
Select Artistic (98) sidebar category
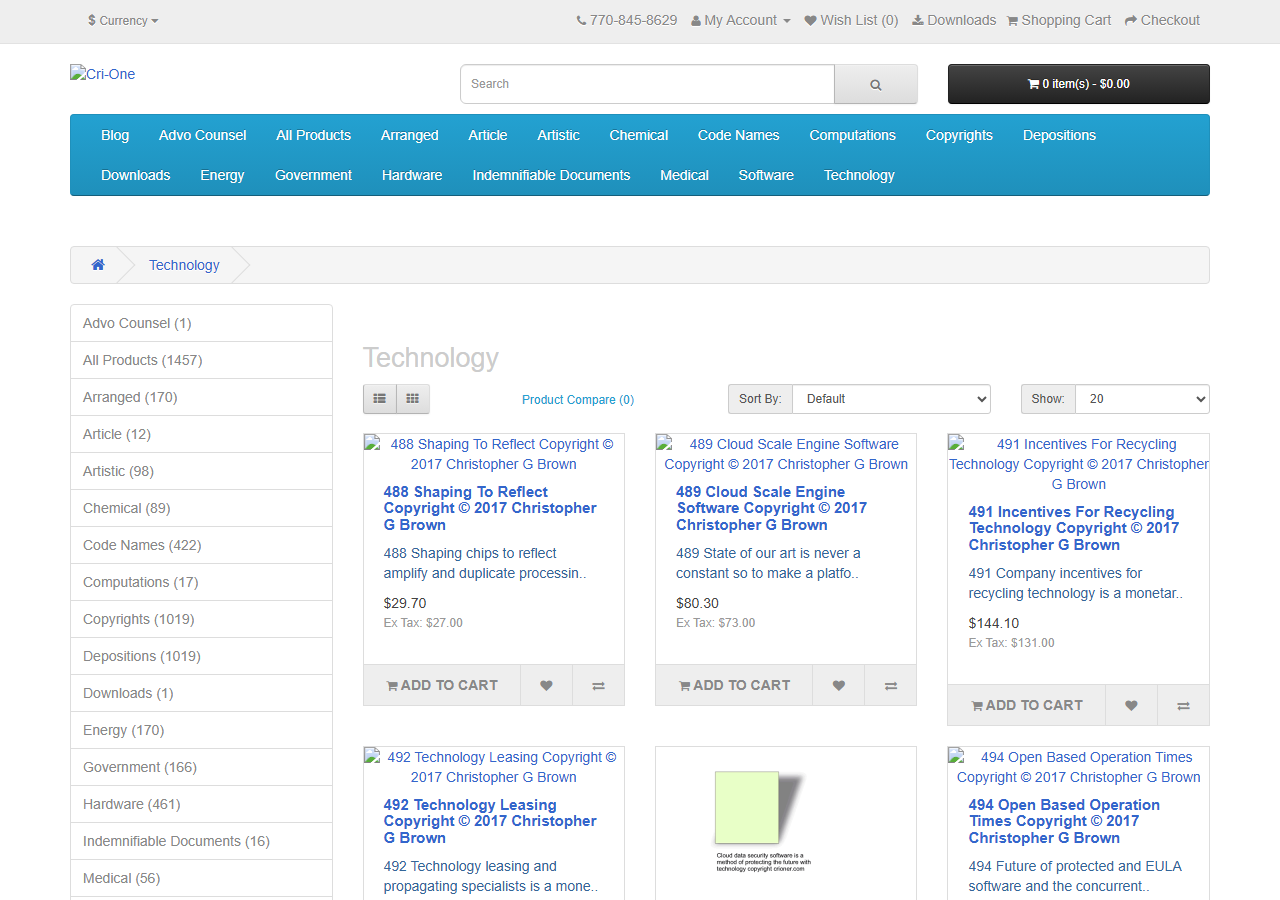(x=201, y=471)
